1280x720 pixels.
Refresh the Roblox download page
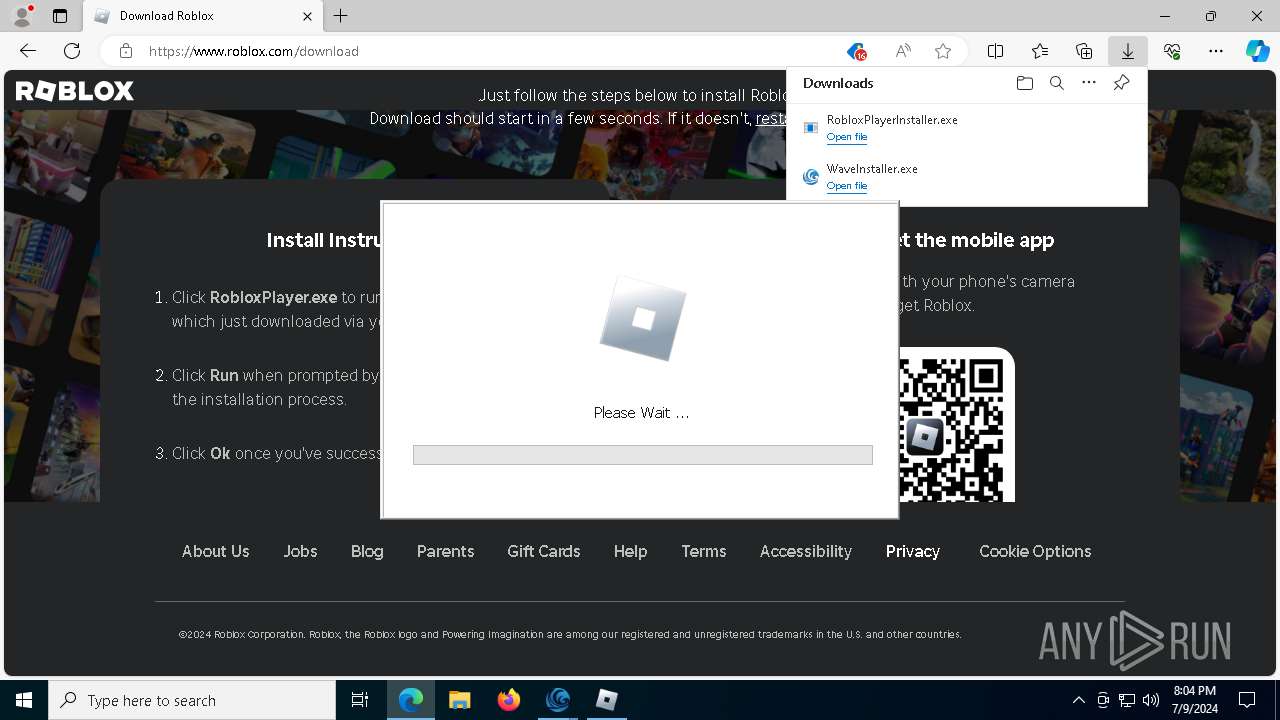(72, 51)
